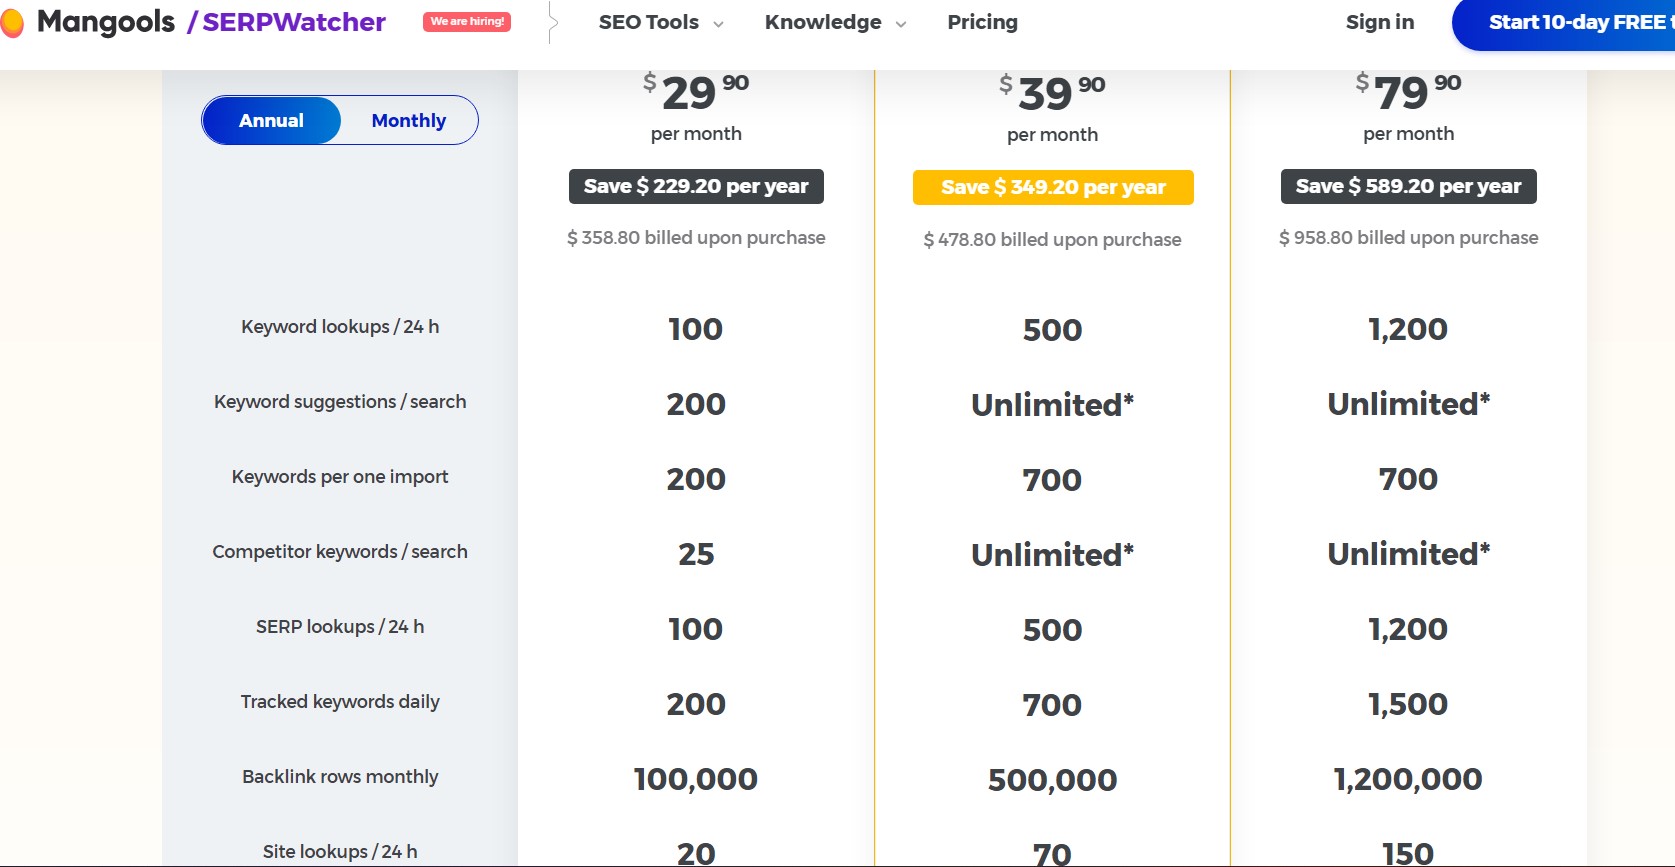This screenshot has height=867, width=1675.
Task: Click 'Save $ 589.20 per year' badge
Action: pos(1408,186)
